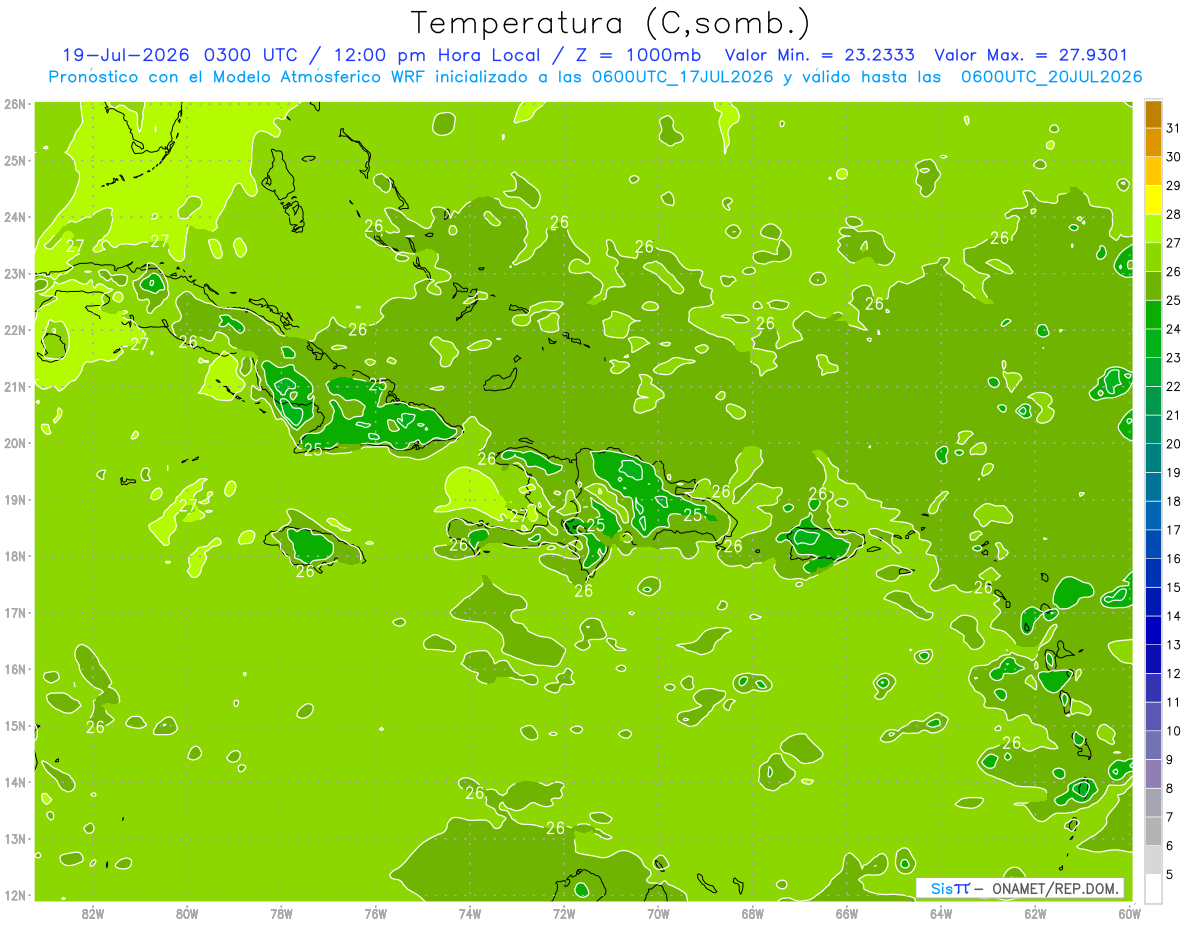Click the '26N' latitude axis label
Screen dimensions: 1200x927
click(15, 104)
